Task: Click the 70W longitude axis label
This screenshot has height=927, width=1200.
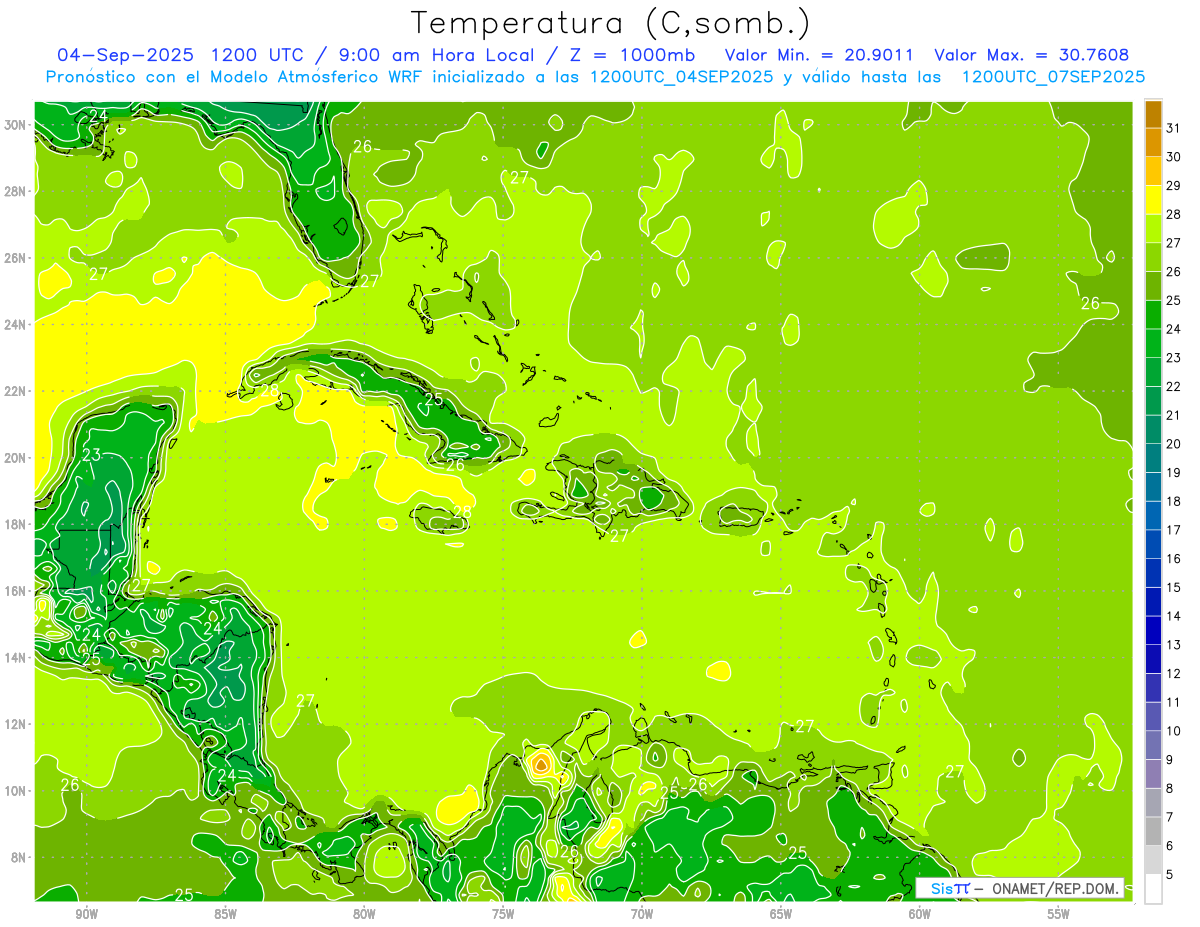Action: 642,914
